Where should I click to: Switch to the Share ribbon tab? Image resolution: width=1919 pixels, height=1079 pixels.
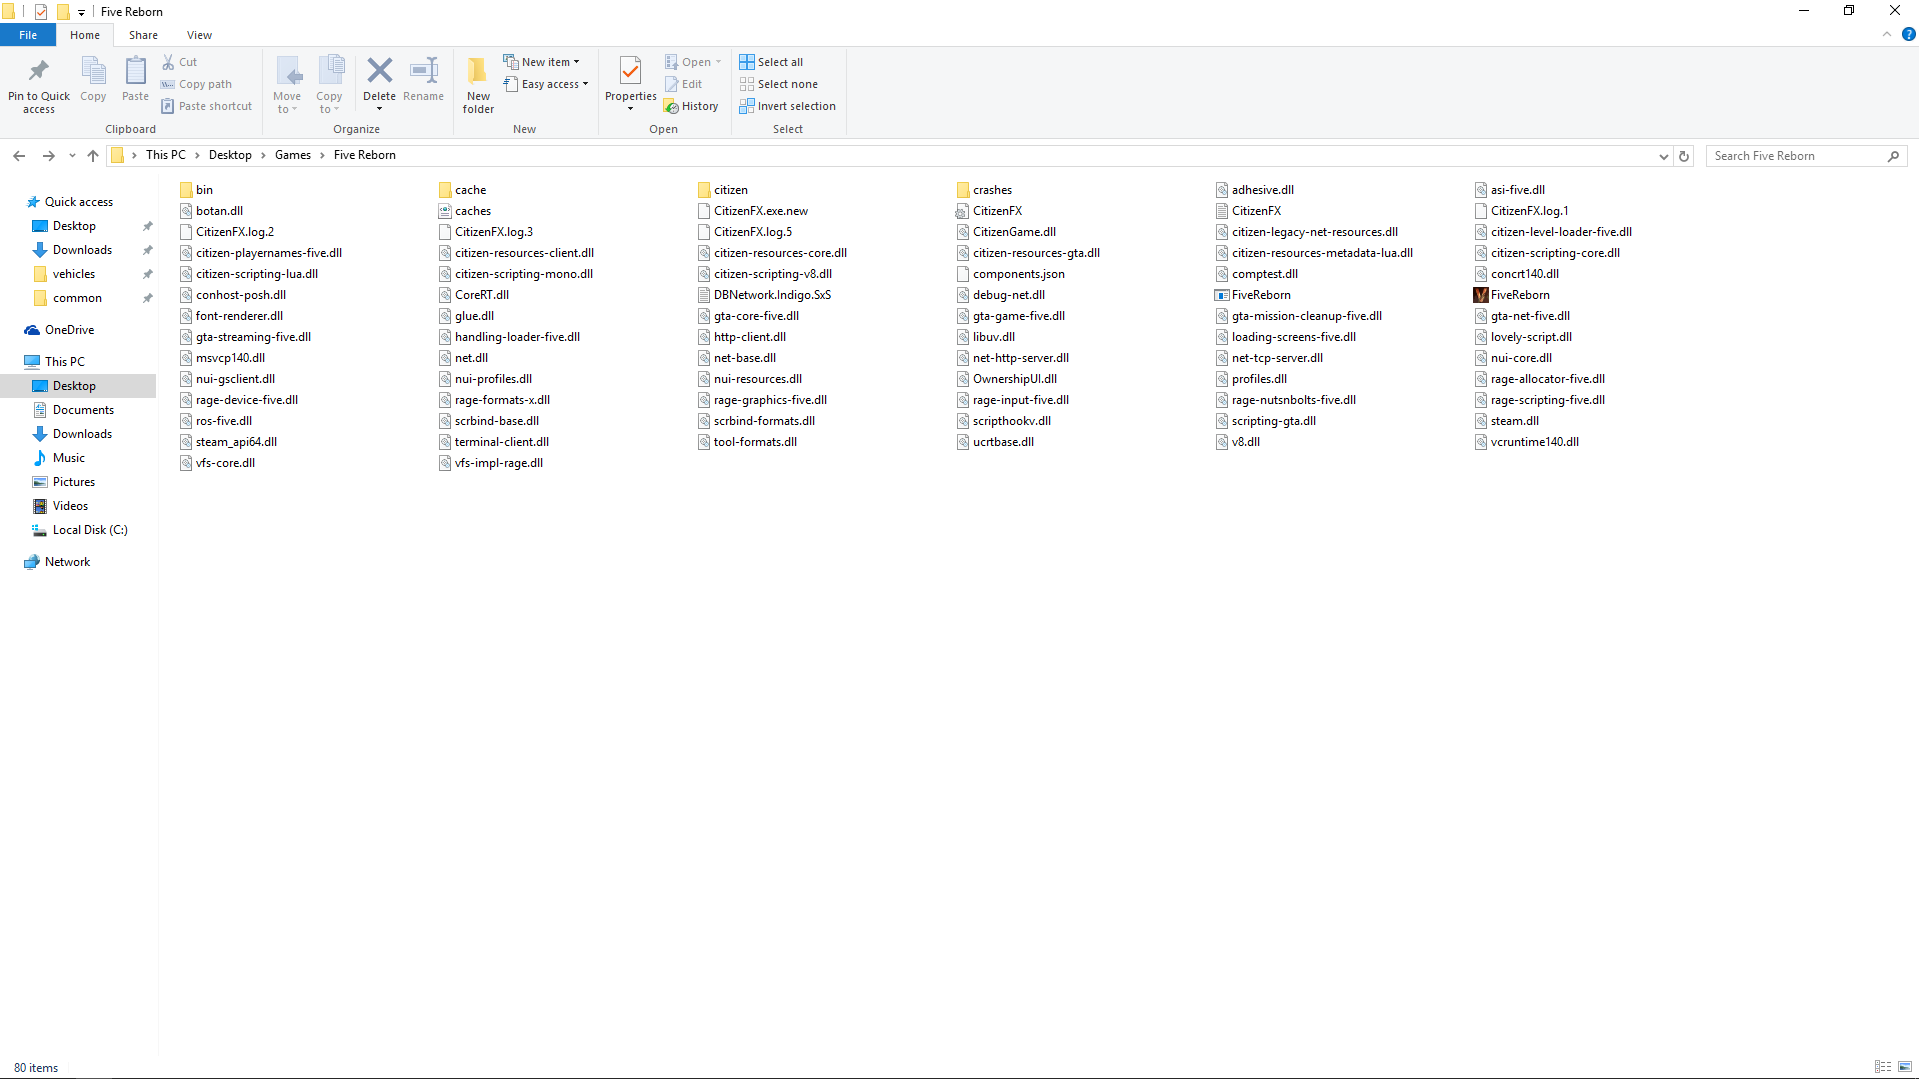(x=143, y=35)
